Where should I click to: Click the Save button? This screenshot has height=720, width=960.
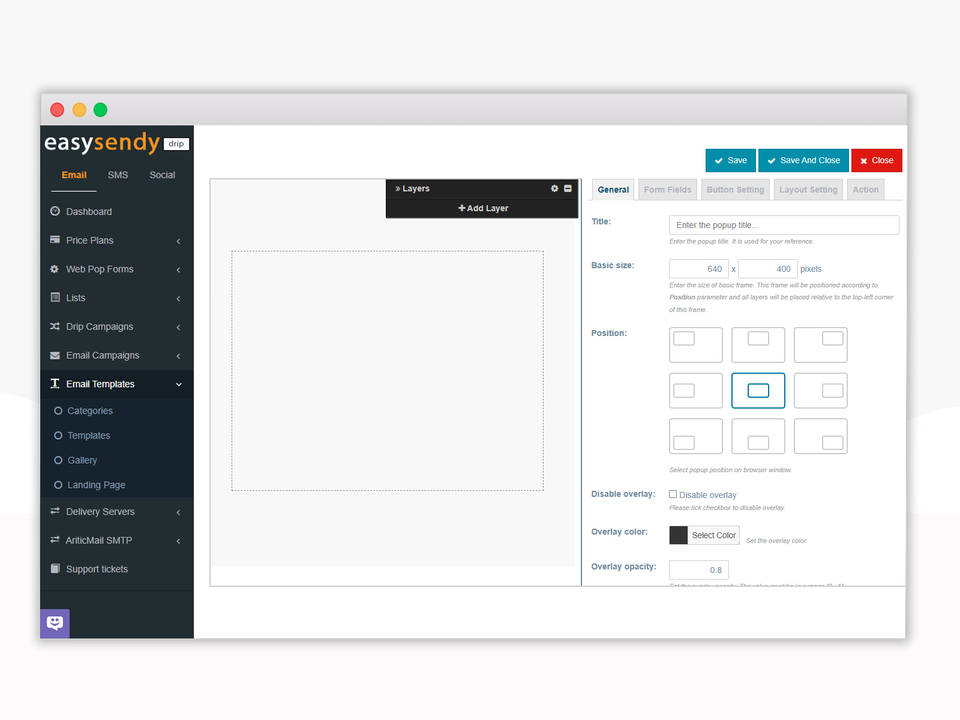point(730,160)
